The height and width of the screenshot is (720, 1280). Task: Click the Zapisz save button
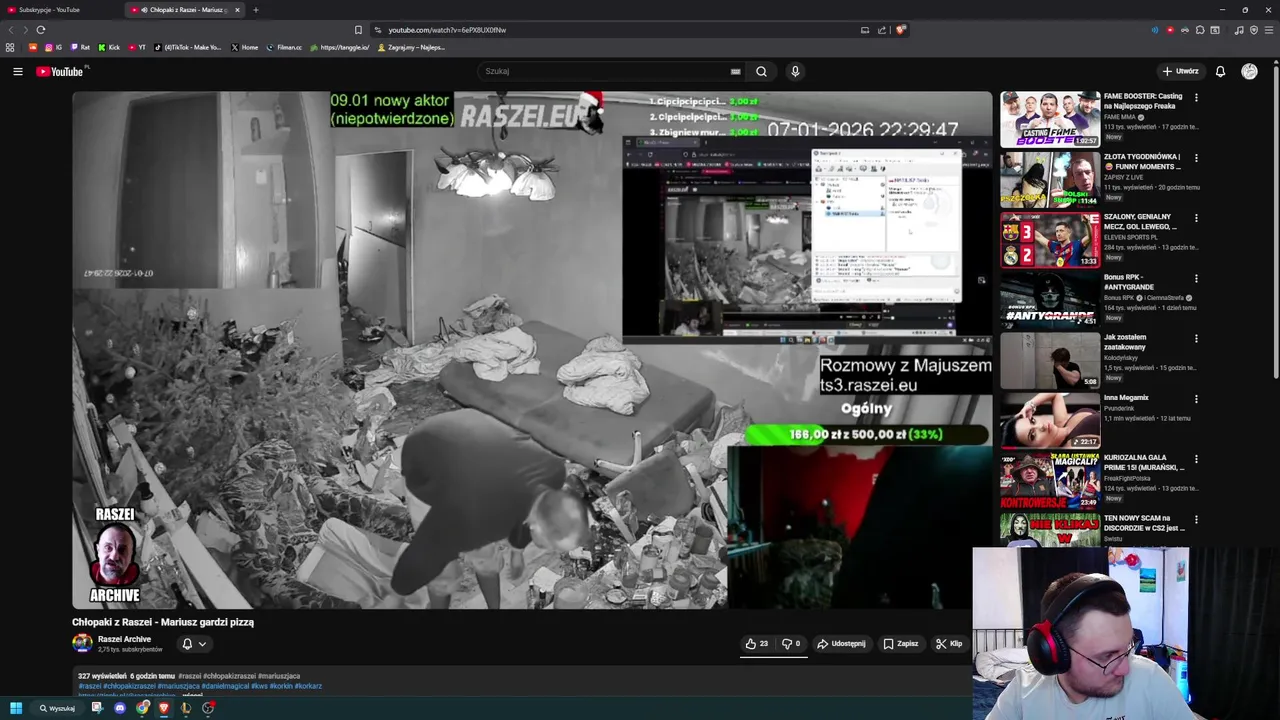click(900, 644)
